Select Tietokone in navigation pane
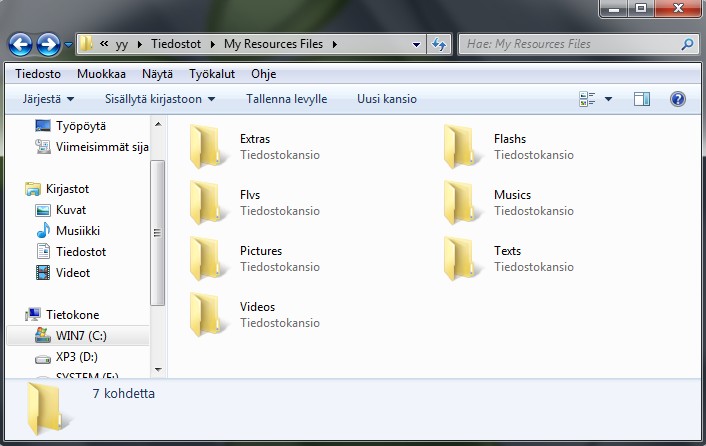The width and height of the screenshot is (706, 446). pyautogui.click(x=72, y=315)
